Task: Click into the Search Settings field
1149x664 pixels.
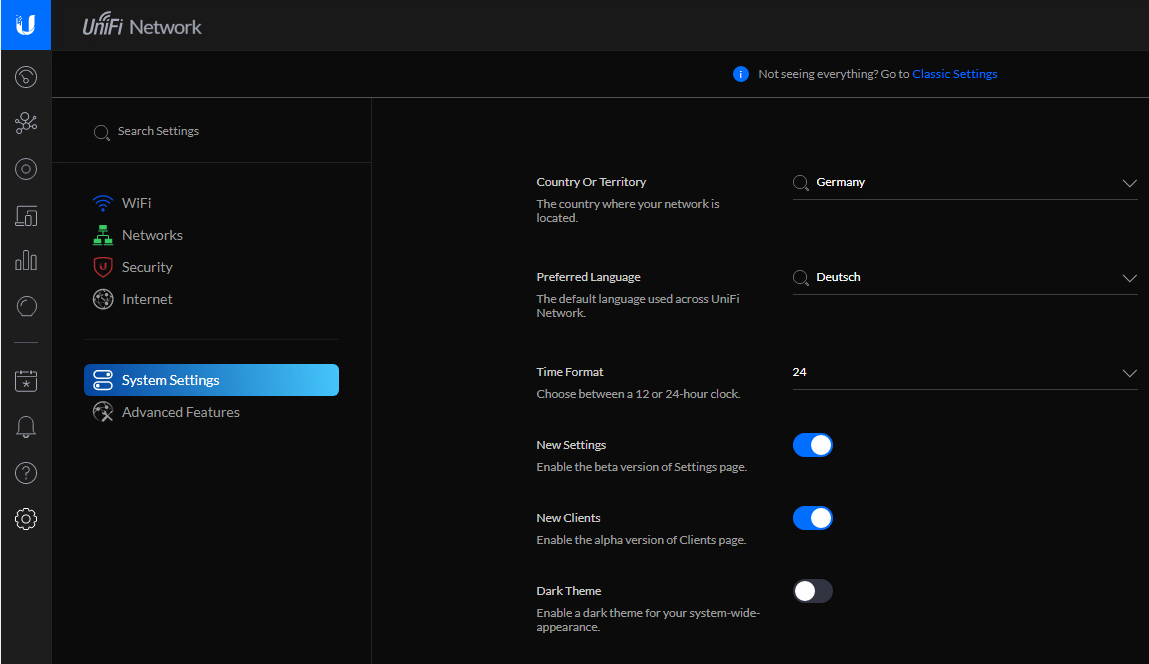Action: [x=211, y=131]
